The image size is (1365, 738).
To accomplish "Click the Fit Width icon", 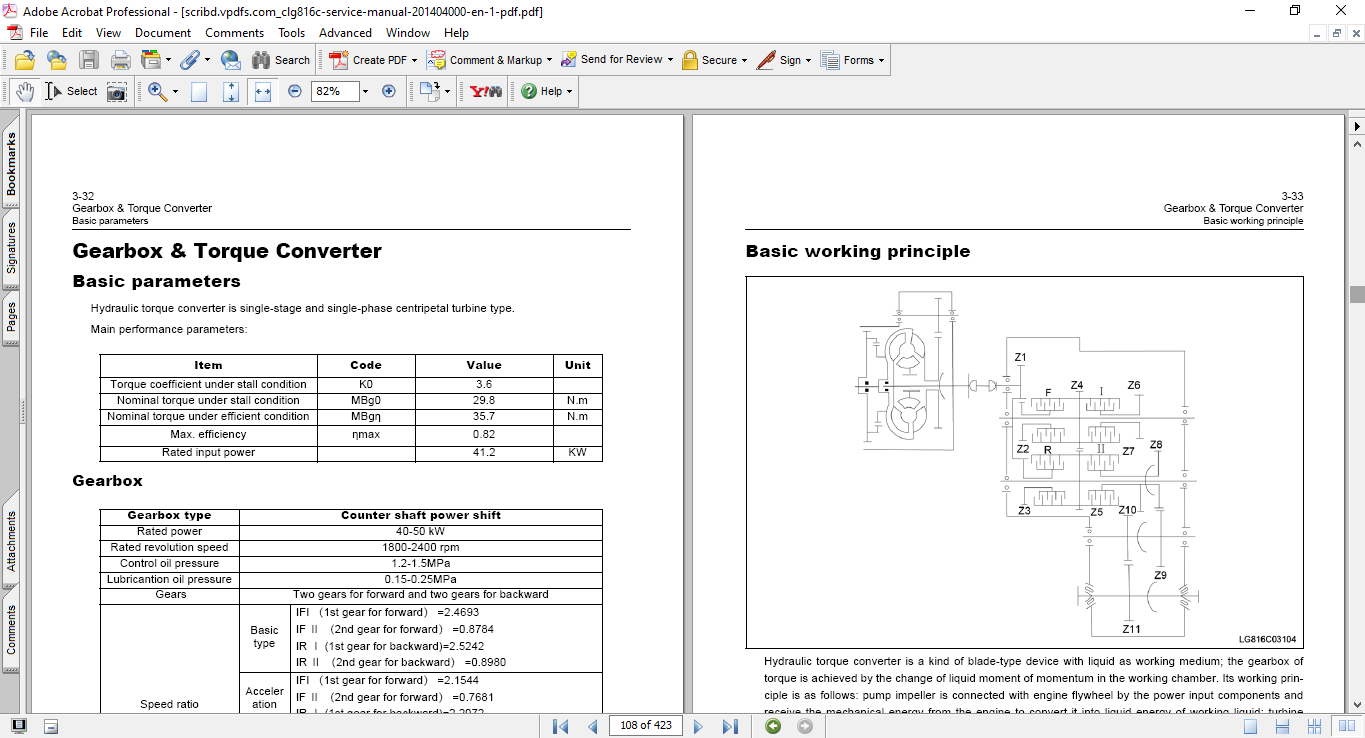I will click(x=263, y=91).
